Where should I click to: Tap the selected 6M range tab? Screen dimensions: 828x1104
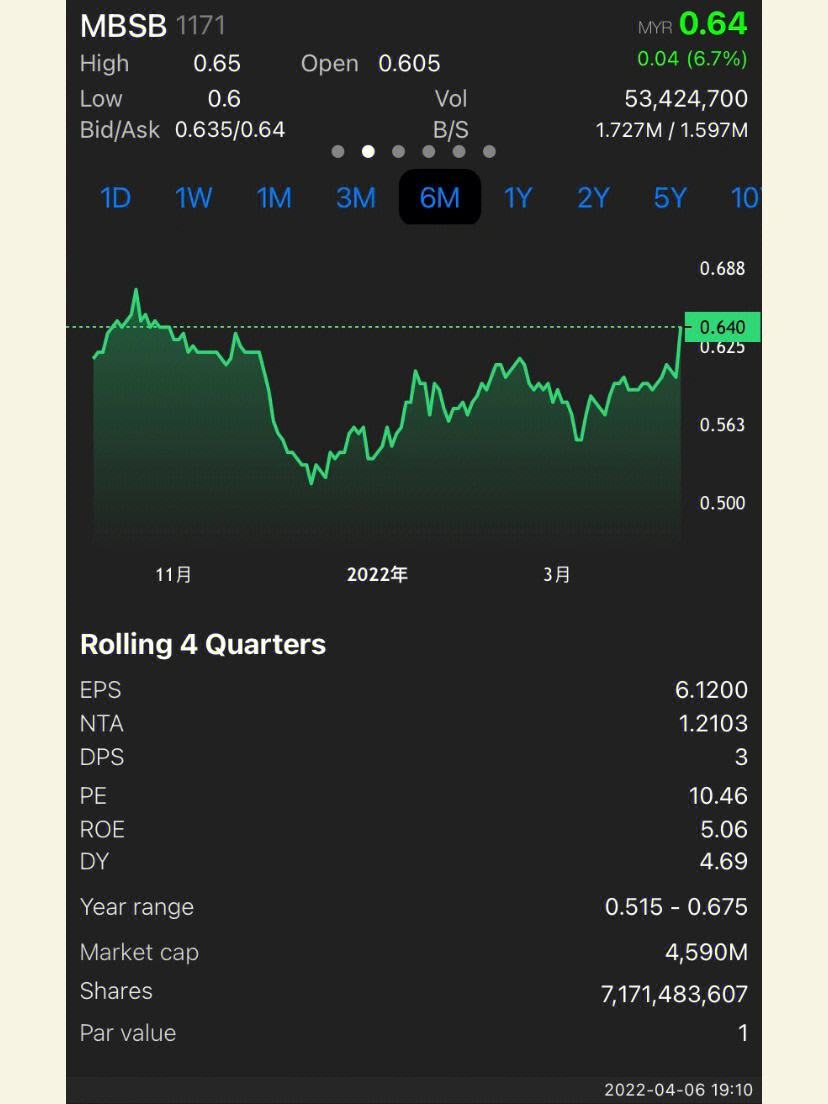[x=440, y=197]
